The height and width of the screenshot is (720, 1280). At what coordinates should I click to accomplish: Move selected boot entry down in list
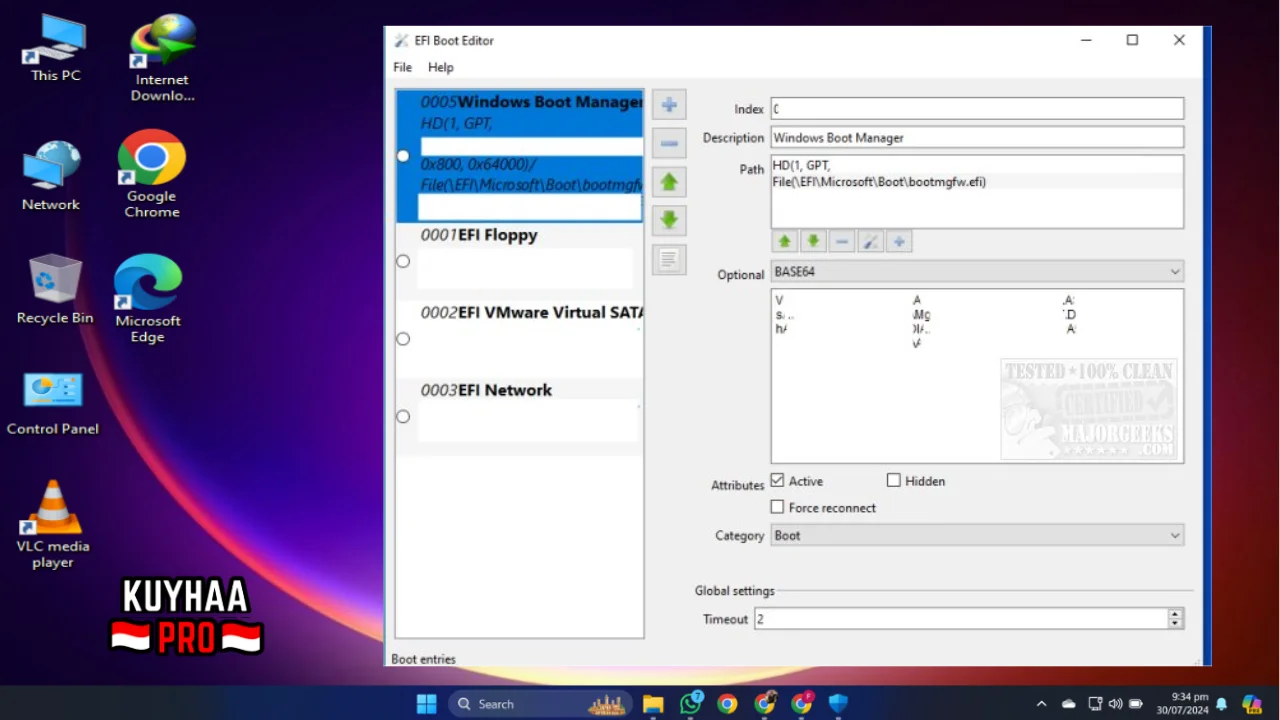669,220
